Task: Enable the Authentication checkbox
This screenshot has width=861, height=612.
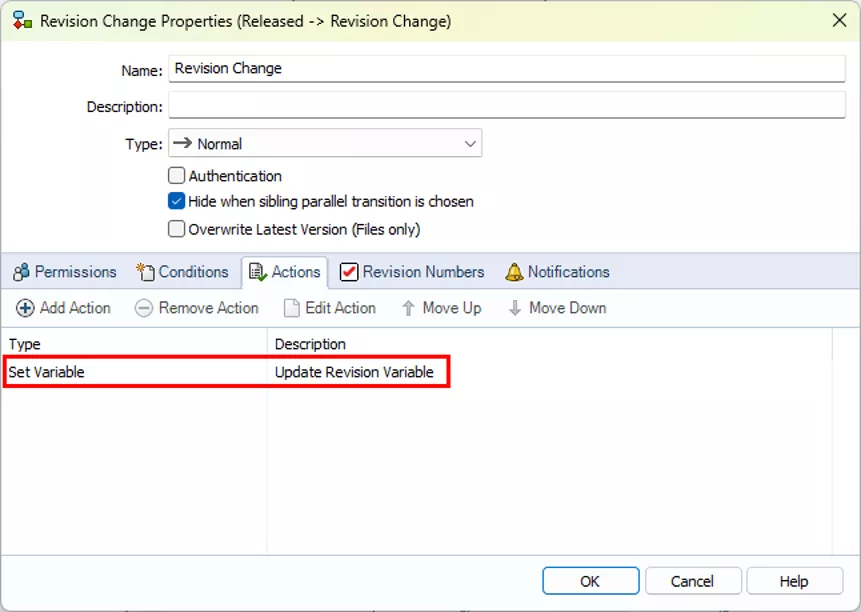Action: (x=176, y=176)
